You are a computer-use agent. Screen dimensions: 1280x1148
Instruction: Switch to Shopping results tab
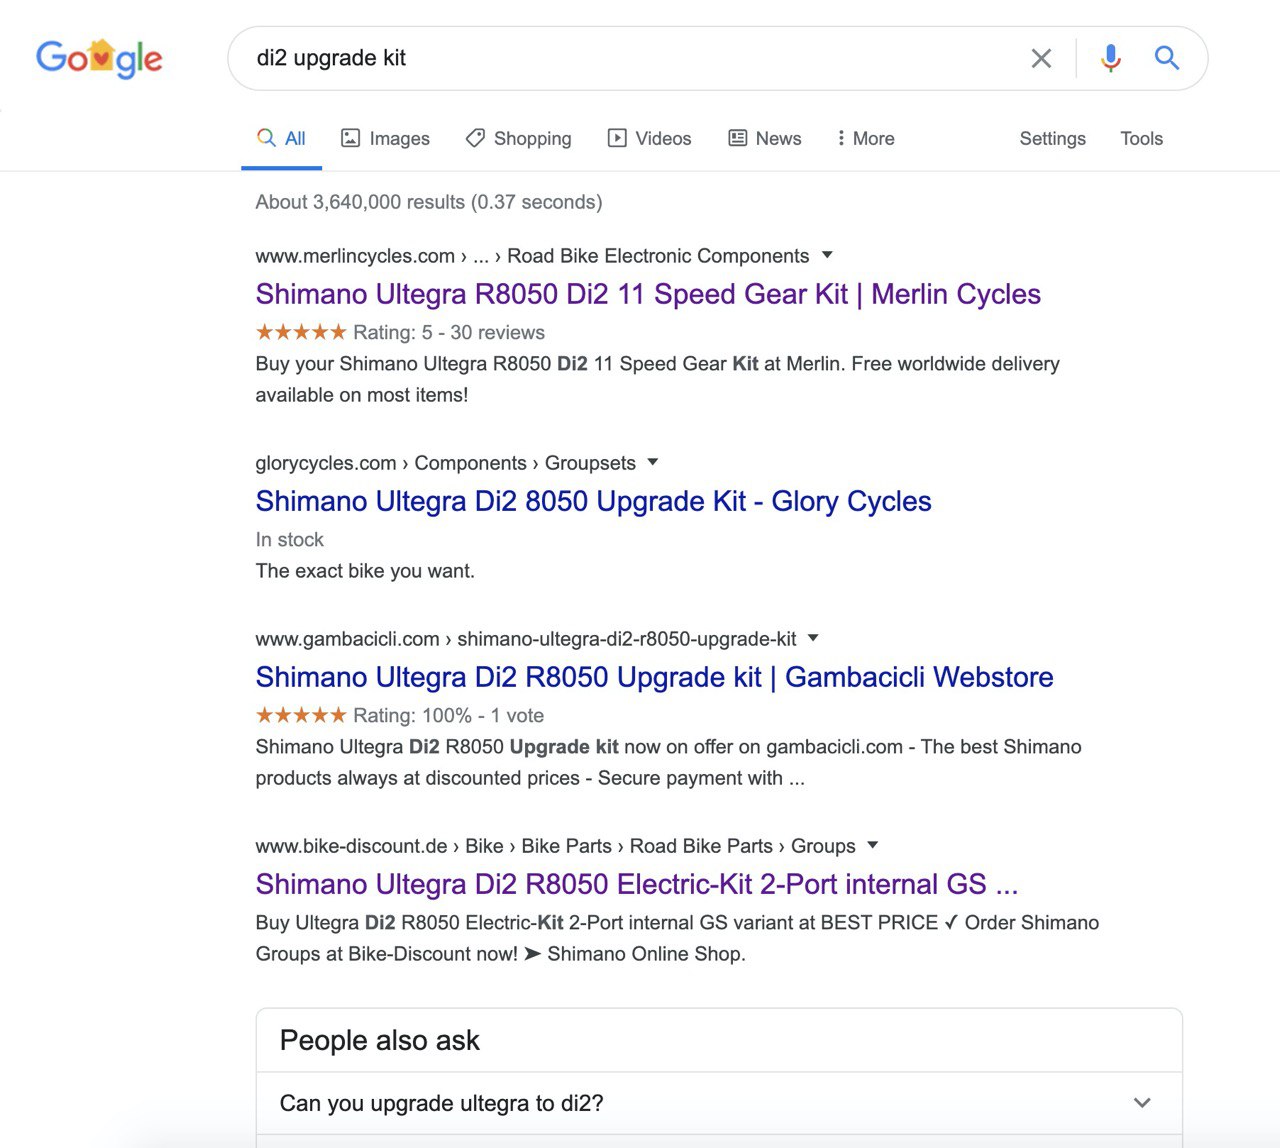point(519,139)
